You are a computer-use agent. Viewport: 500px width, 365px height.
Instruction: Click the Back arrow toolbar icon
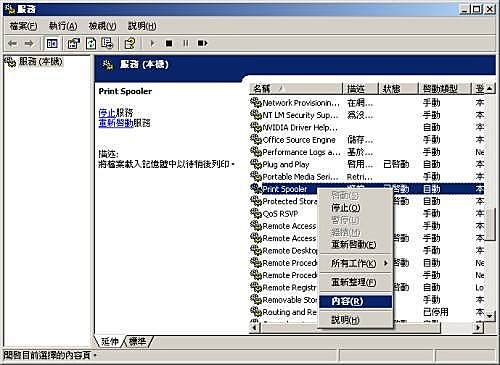(x=13, y=43)
